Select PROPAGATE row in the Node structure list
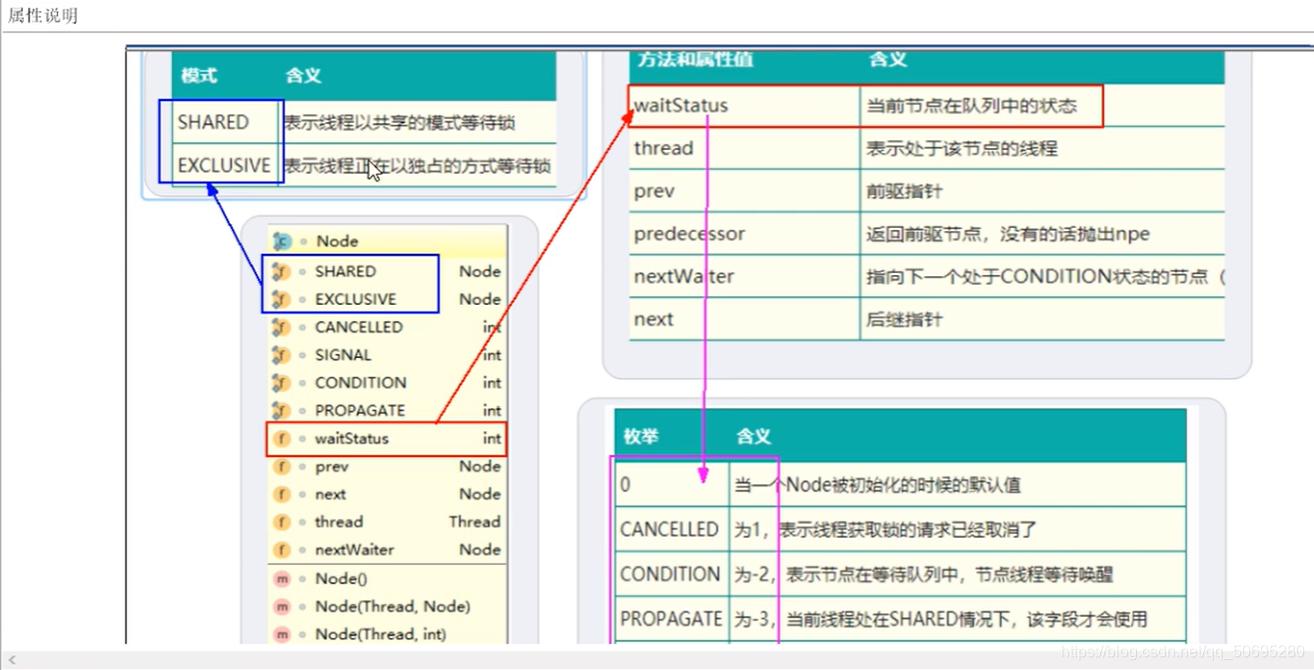 pos(388,410)
